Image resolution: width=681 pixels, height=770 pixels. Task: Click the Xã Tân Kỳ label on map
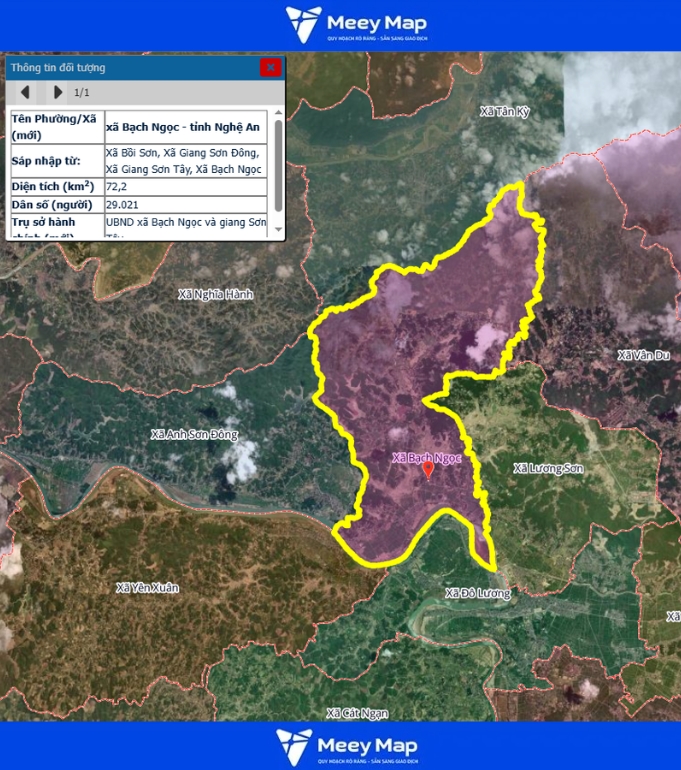point(505,111)
